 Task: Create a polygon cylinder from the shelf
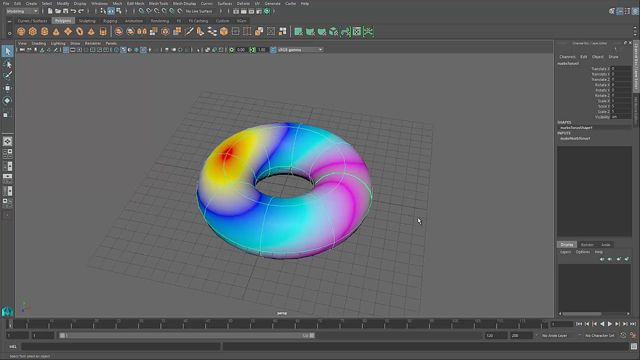coord(44,31)
